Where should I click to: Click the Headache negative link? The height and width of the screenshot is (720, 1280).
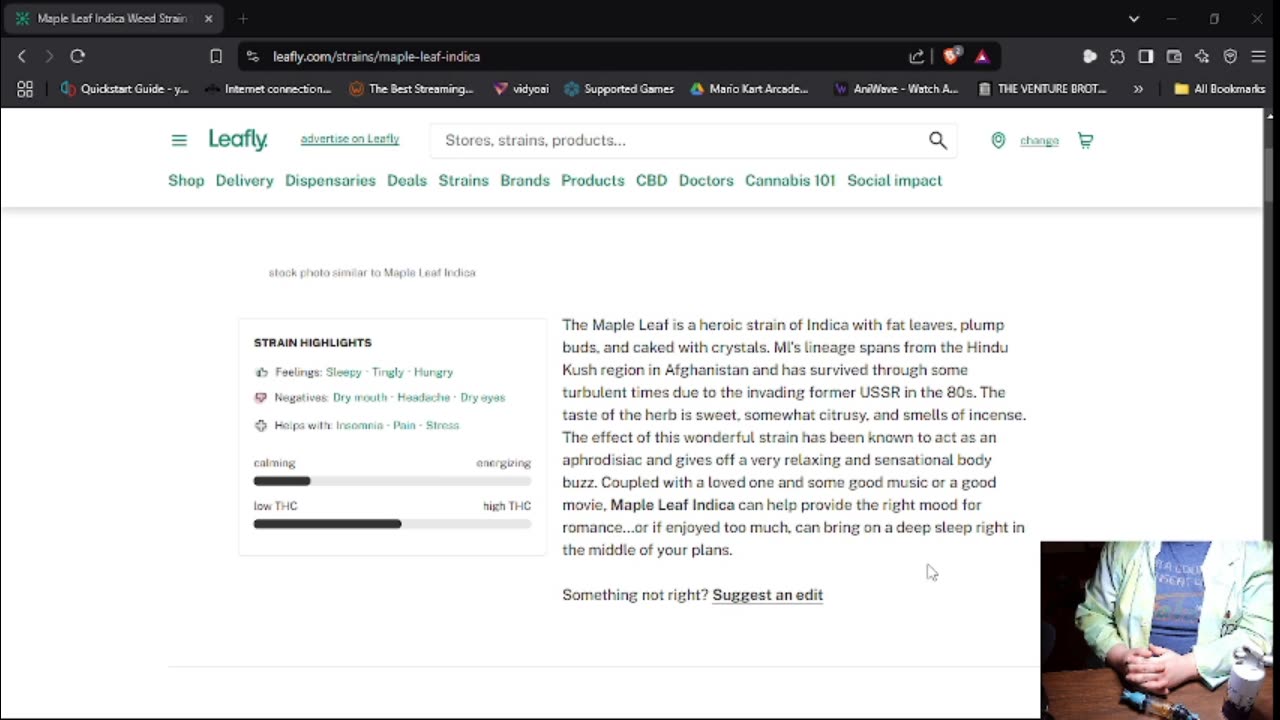(x=423, y=397)
